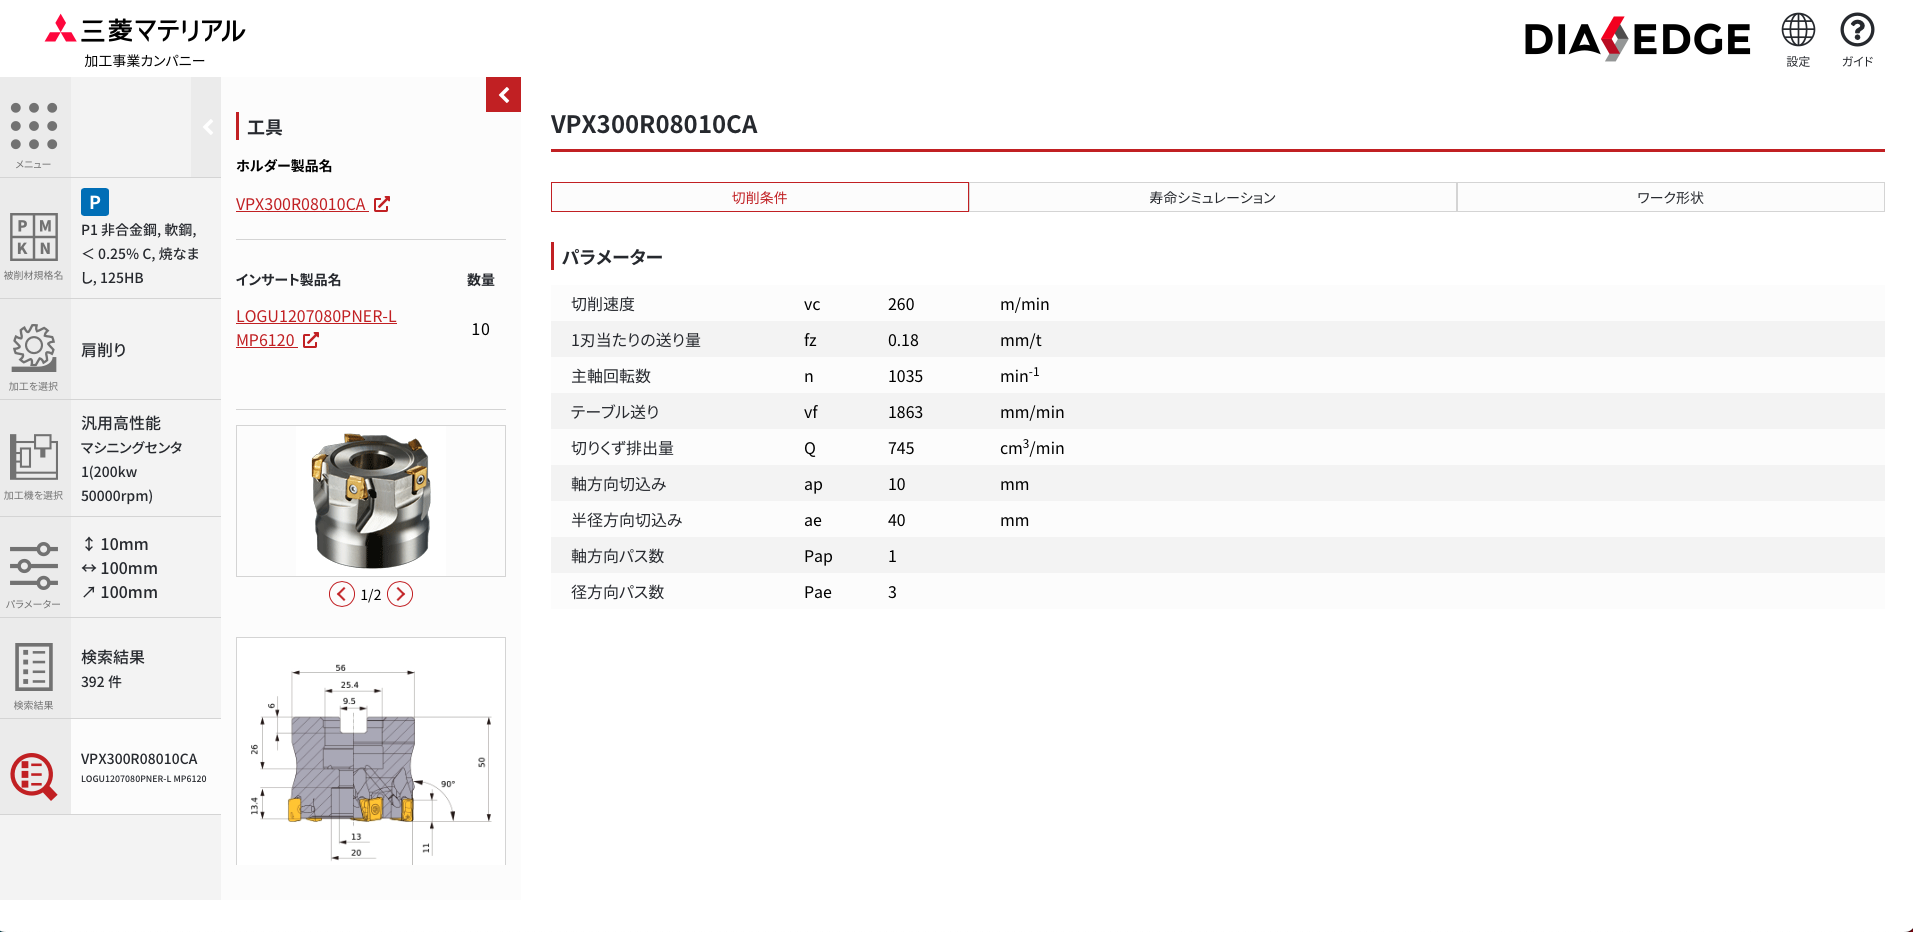
Task: Click the 軸方向切込み row label
Action: coord(619,484)
